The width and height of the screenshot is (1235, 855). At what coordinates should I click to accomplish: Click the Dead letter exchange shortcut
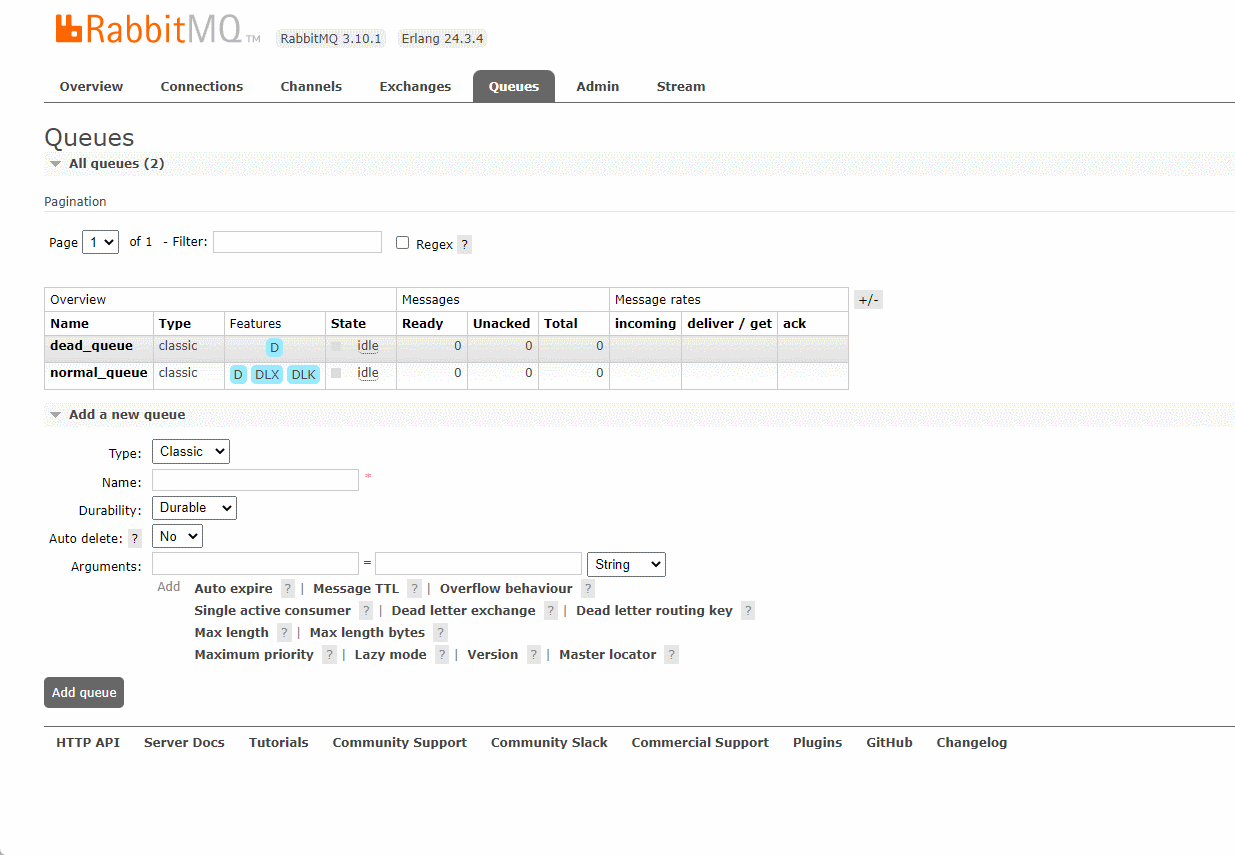pos(463,610)
